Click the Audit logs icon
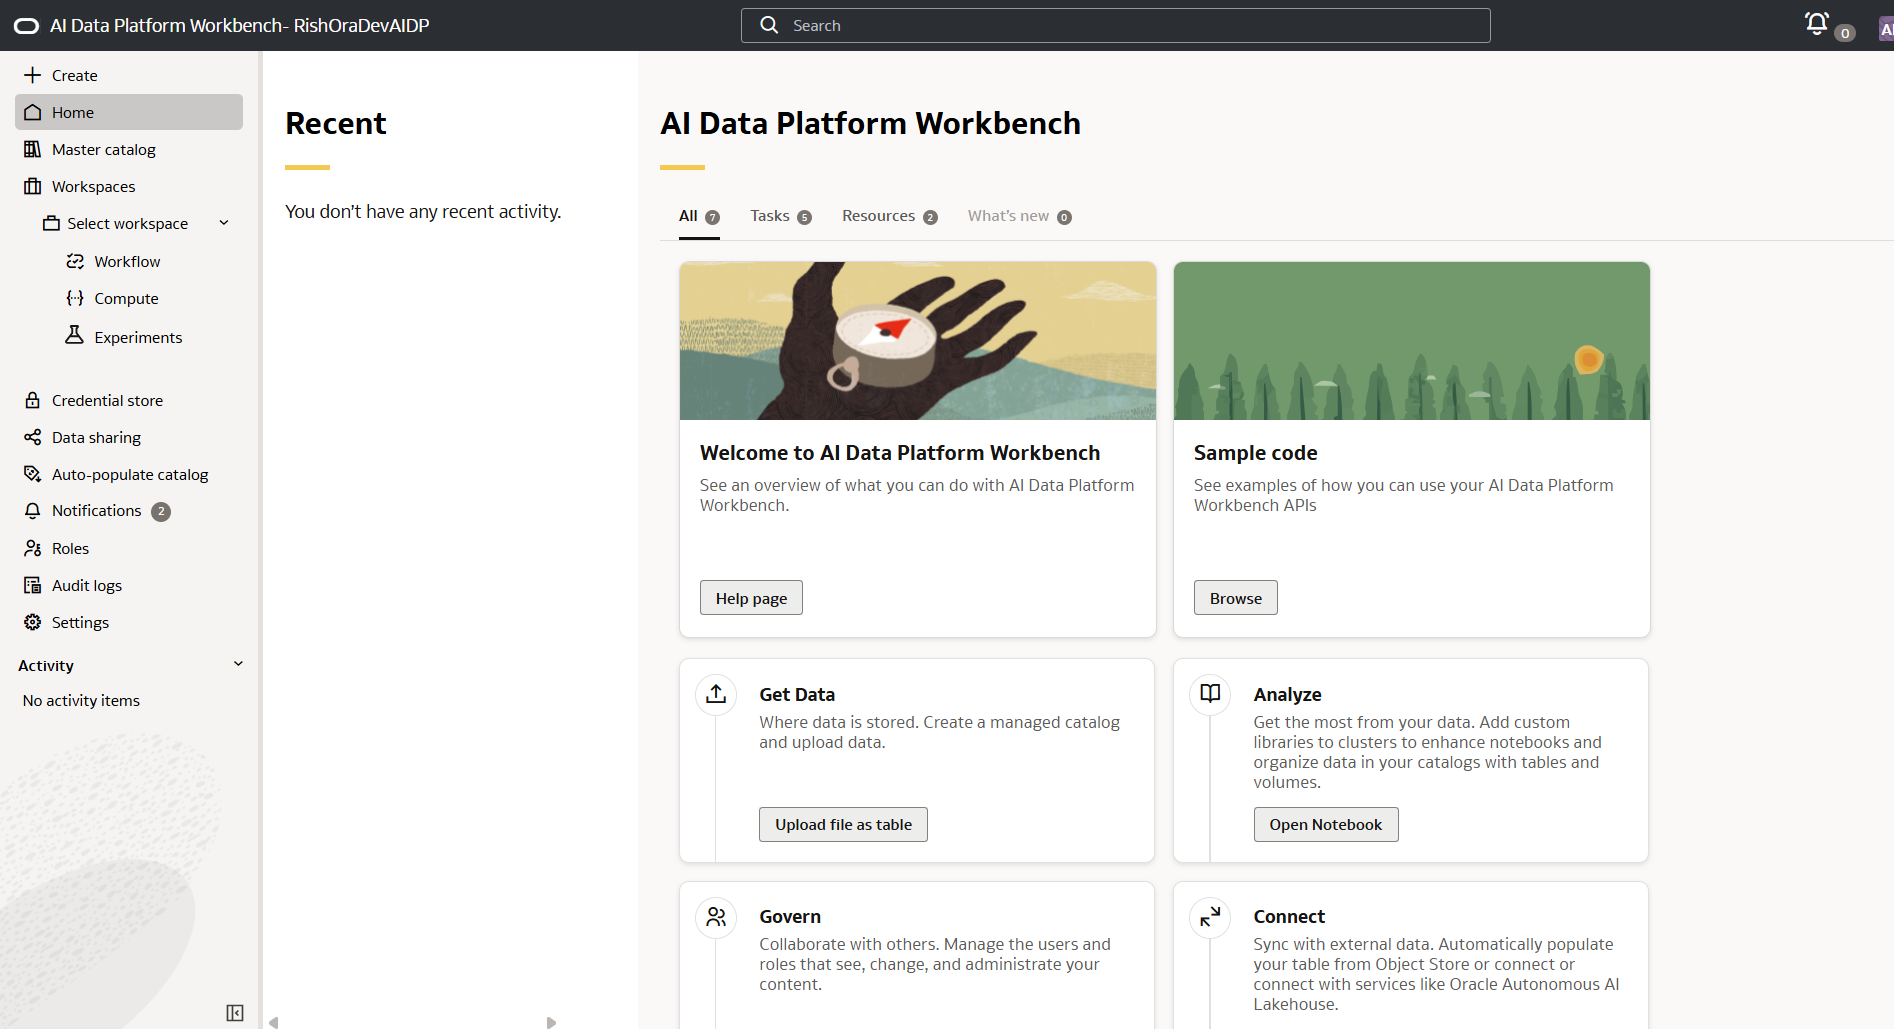Viewport: 1894px width, 1029px height. (33, 585)
